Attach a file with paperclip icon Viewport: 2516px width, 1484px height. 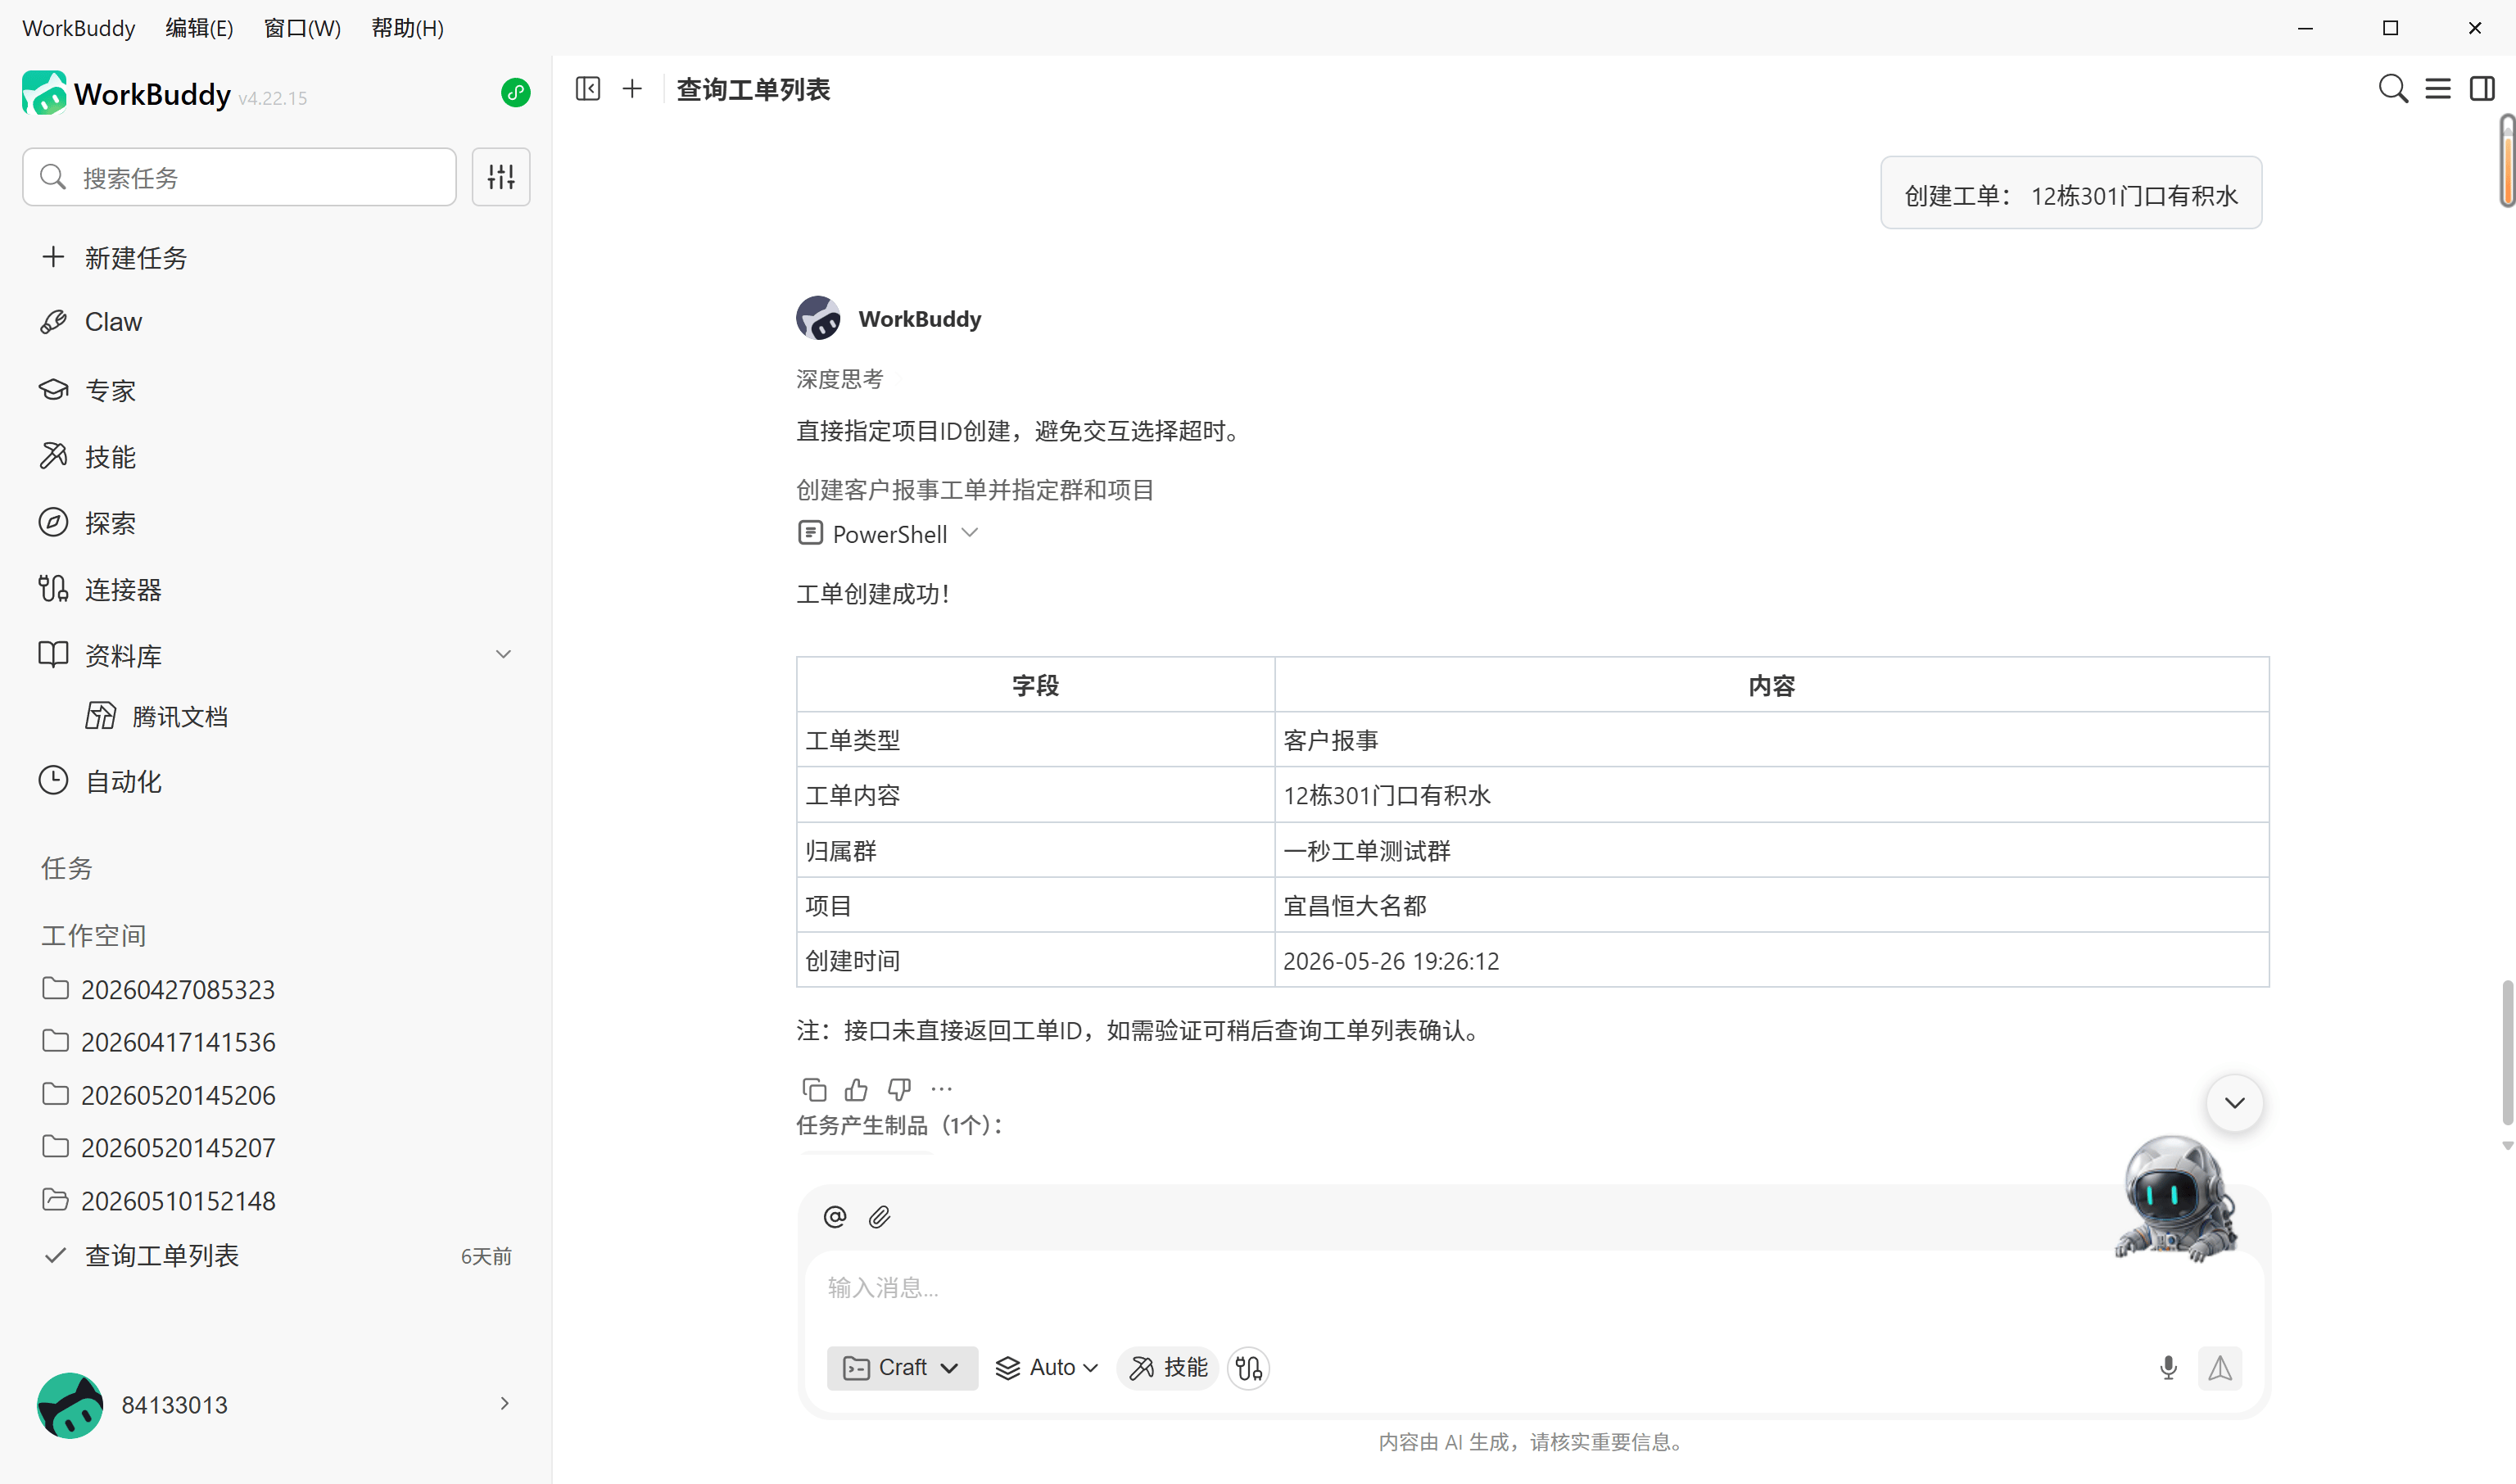pos(879,1217)
